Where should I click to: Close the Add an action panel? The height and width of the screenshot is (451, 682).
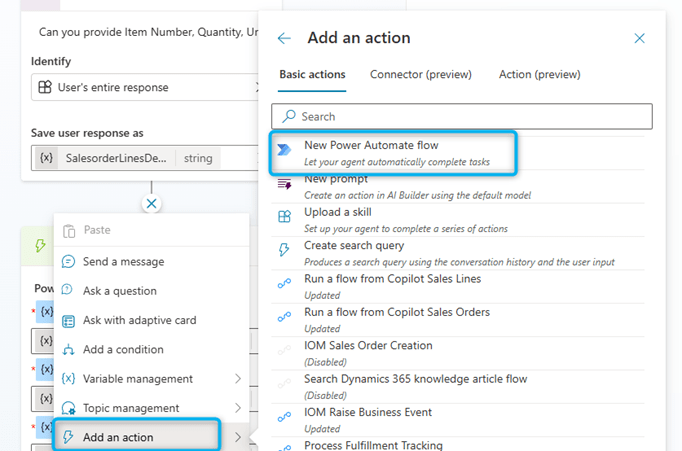640,38
